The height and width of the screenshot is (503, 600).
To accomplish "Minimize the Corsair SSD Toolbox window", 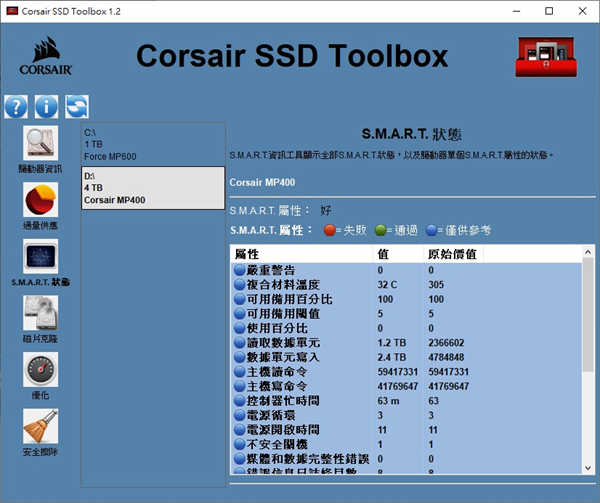I will [517, 11].
